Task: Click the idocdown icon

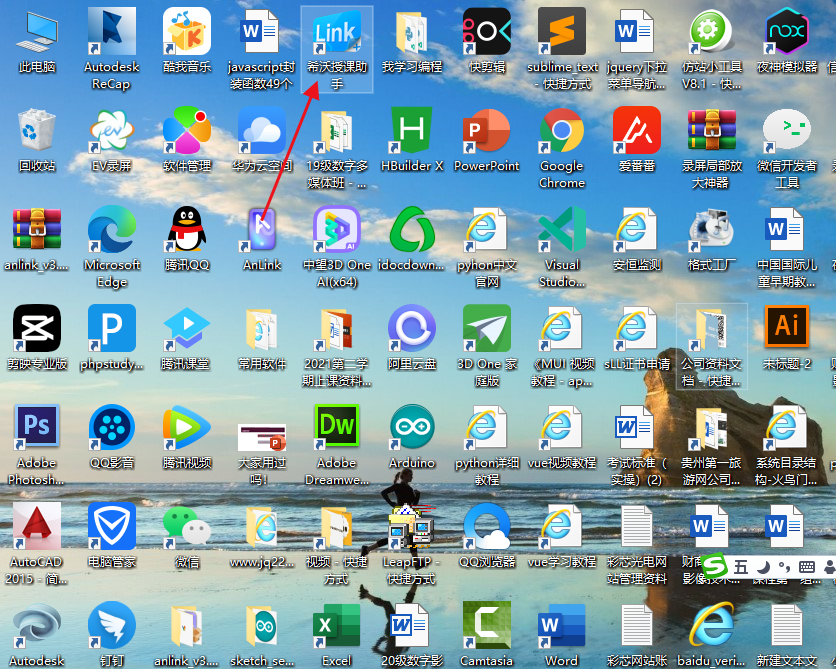Action: [412, 229]
